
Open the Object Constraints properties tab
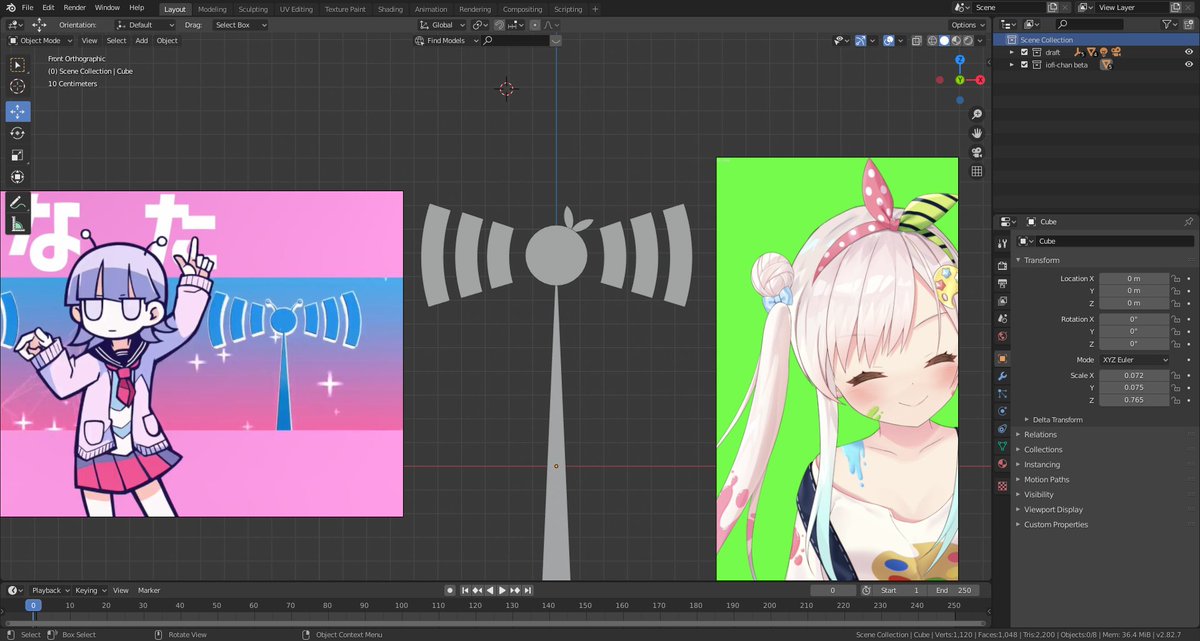[x=1002, y=429]
